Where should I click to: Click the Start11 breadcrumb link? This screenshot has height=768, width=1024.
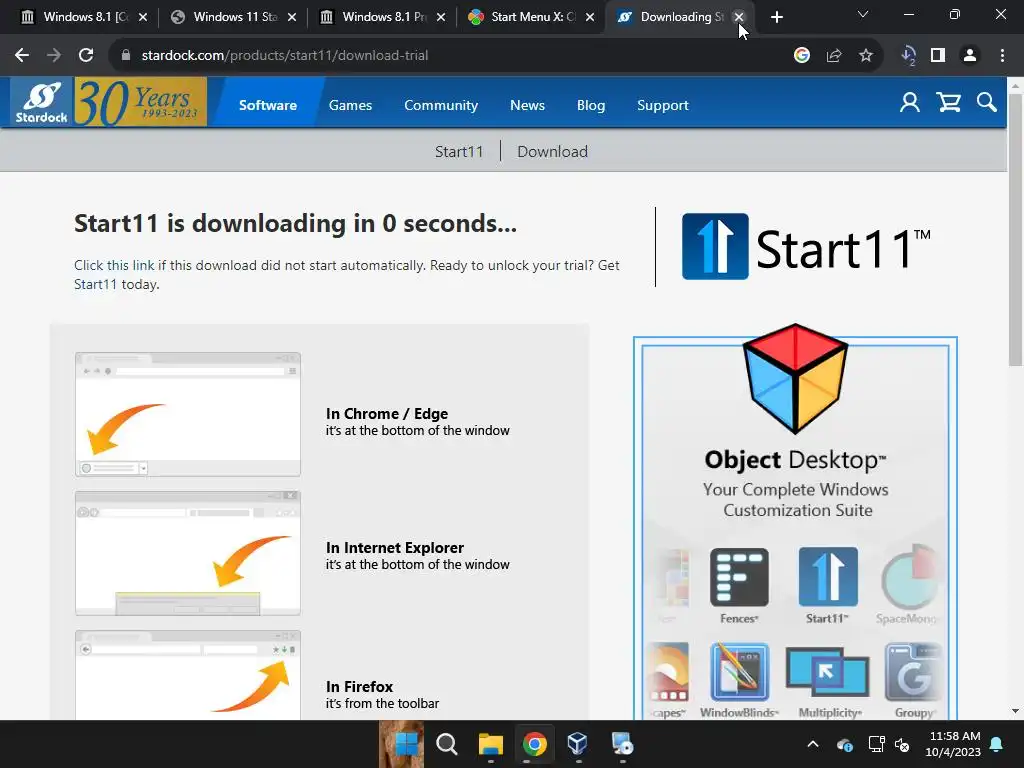(459, 152)
